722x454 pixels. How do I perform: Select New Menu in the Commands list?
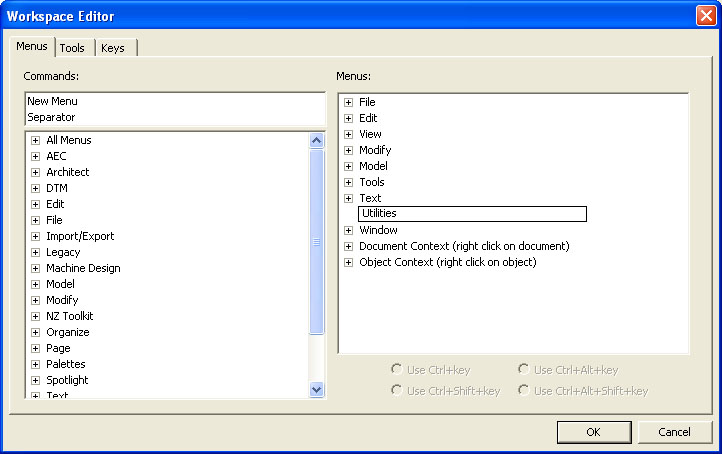tap(52, 101)
